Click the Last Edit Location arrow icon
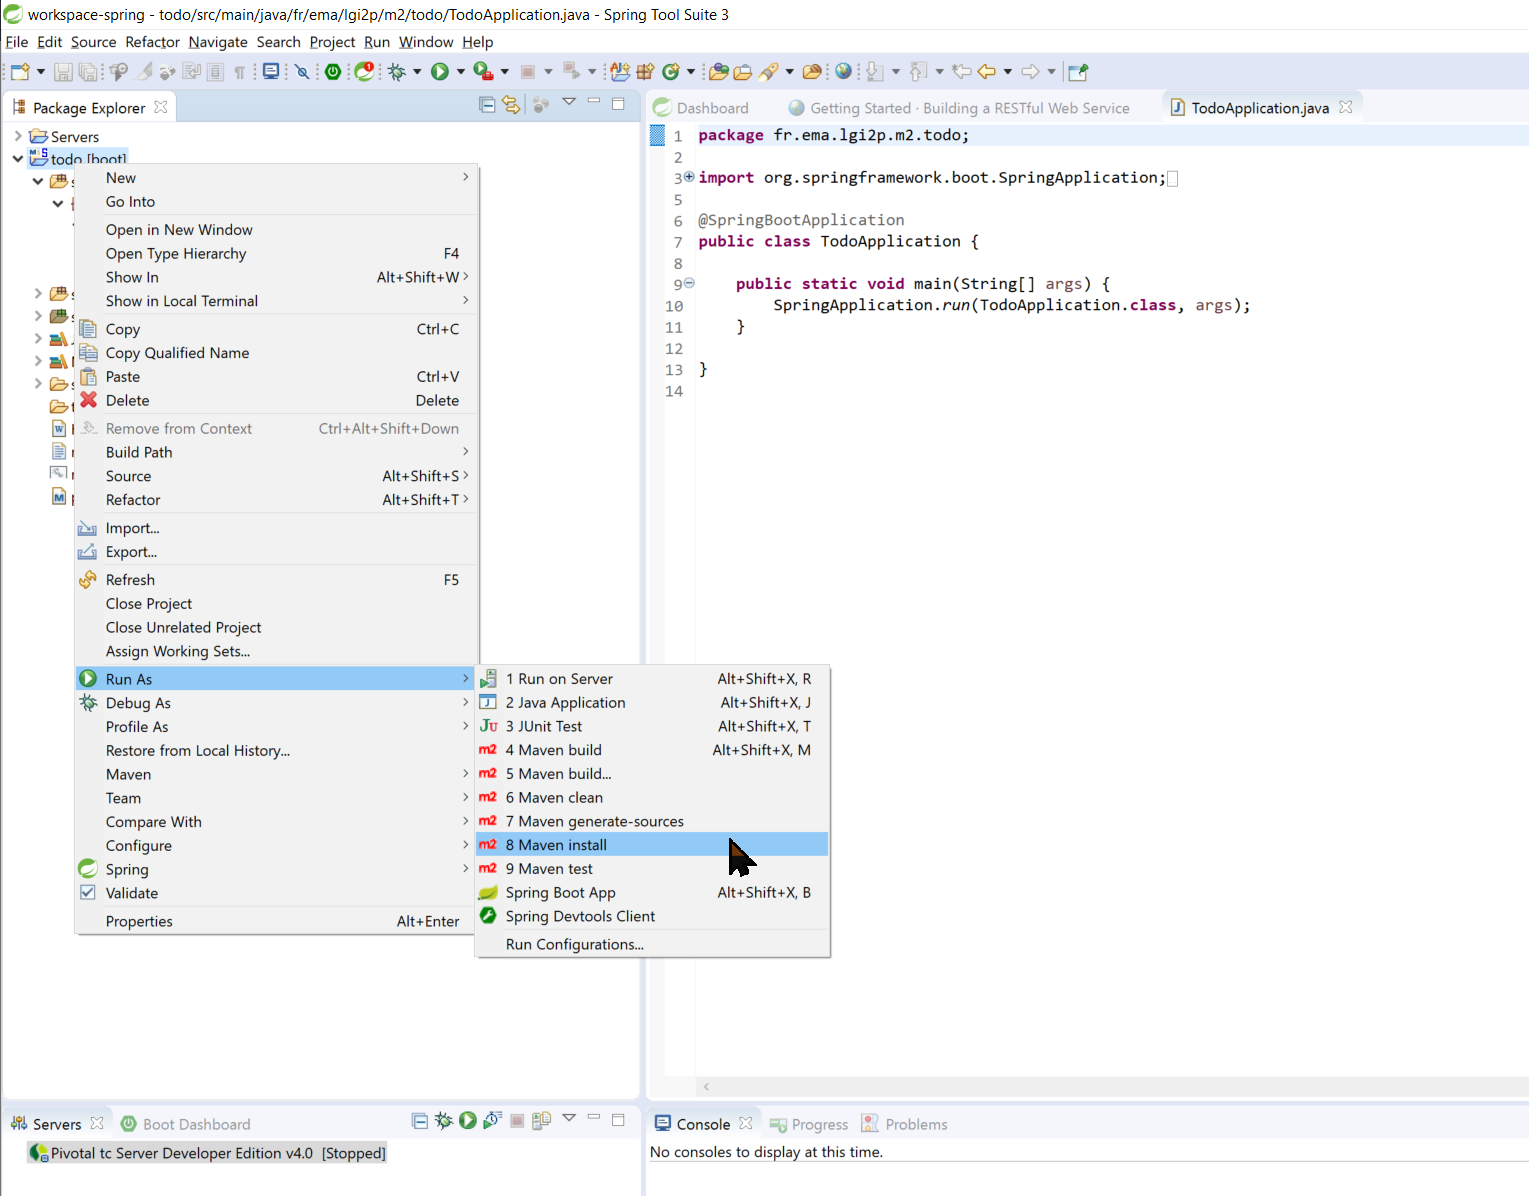The height and width of the screenshot is (1196, 1529). point(962,72)
